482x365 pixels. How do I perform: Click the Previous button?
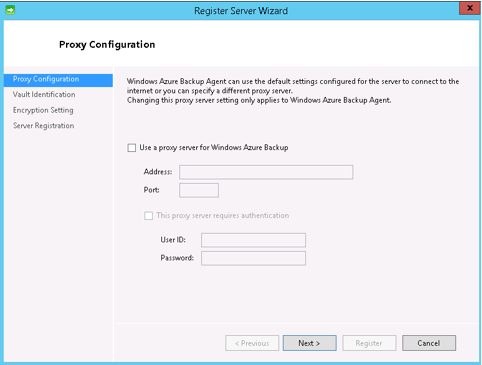(252, 343)
